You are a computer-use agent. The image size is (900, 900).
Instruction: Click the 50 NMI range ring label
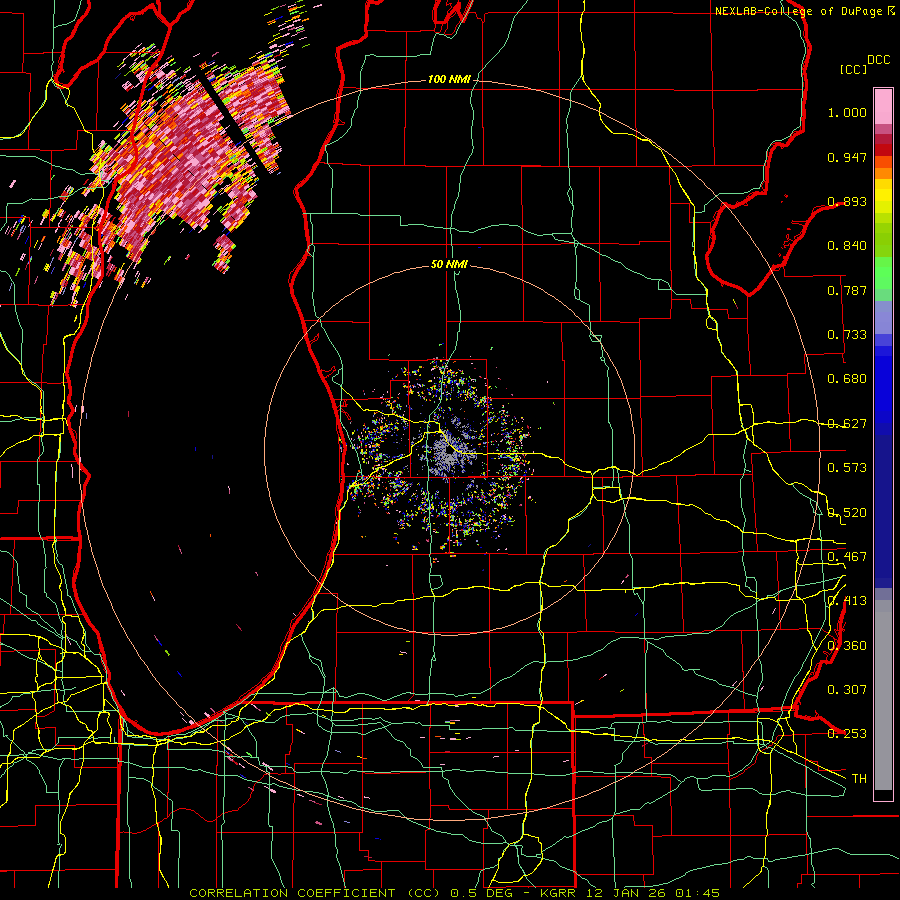pos(449,264)
